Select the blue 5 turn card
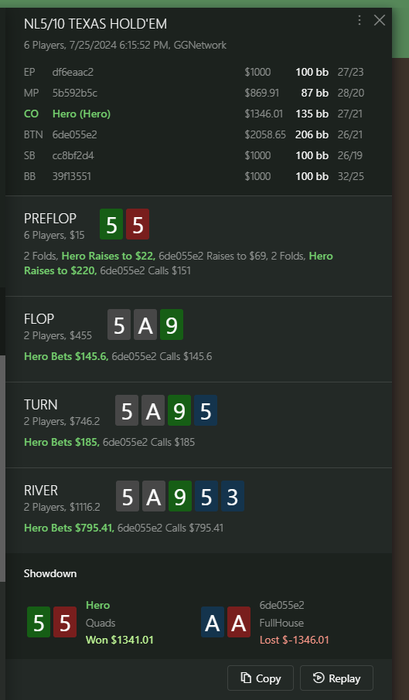Image resolution: width=409 pixels, height=700 pixels. (205, 410)
